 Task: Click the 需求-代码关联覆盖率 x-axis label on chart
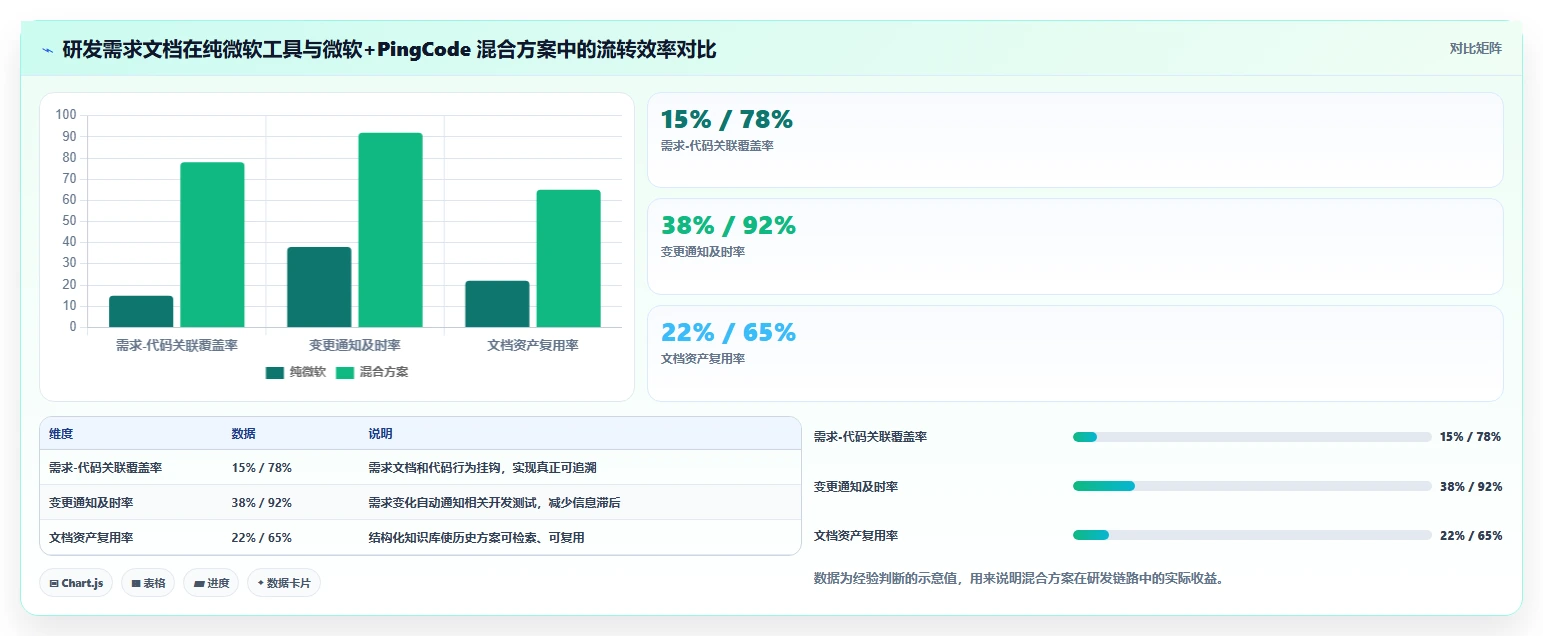177,346
